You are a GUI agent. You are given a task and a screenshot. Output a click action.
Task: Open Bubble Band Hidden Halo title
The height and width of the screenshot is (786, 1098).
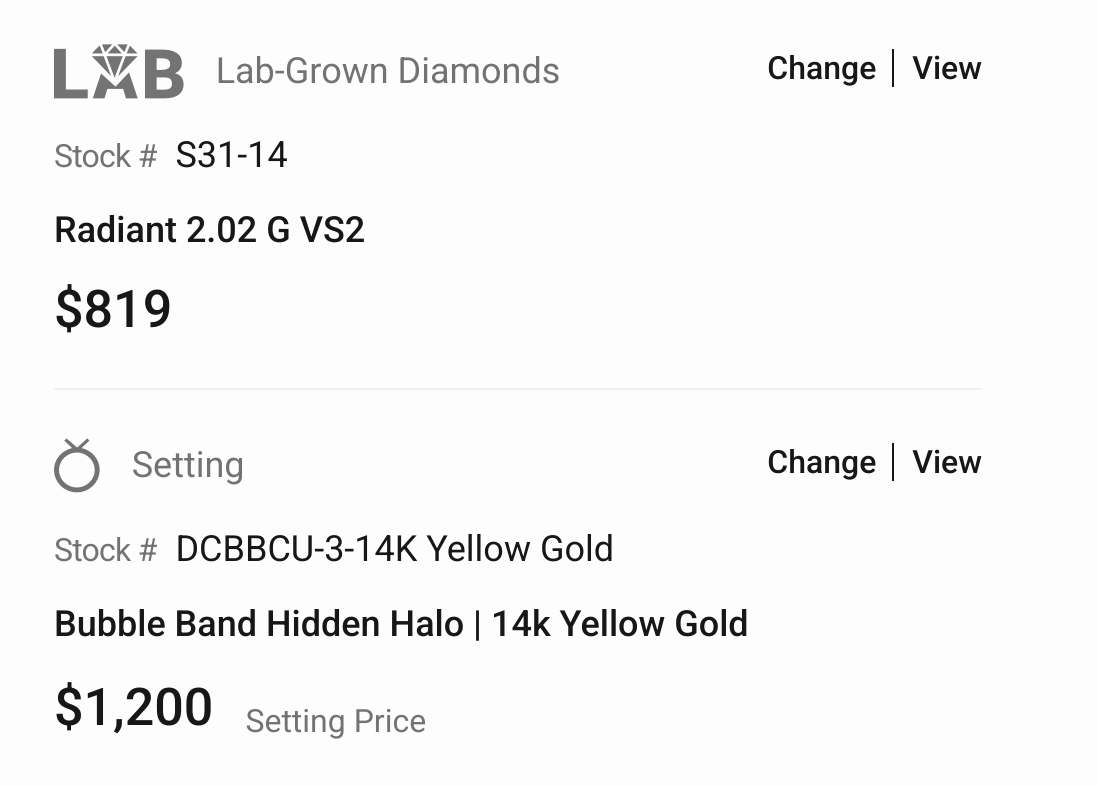[x=401, y=624]
